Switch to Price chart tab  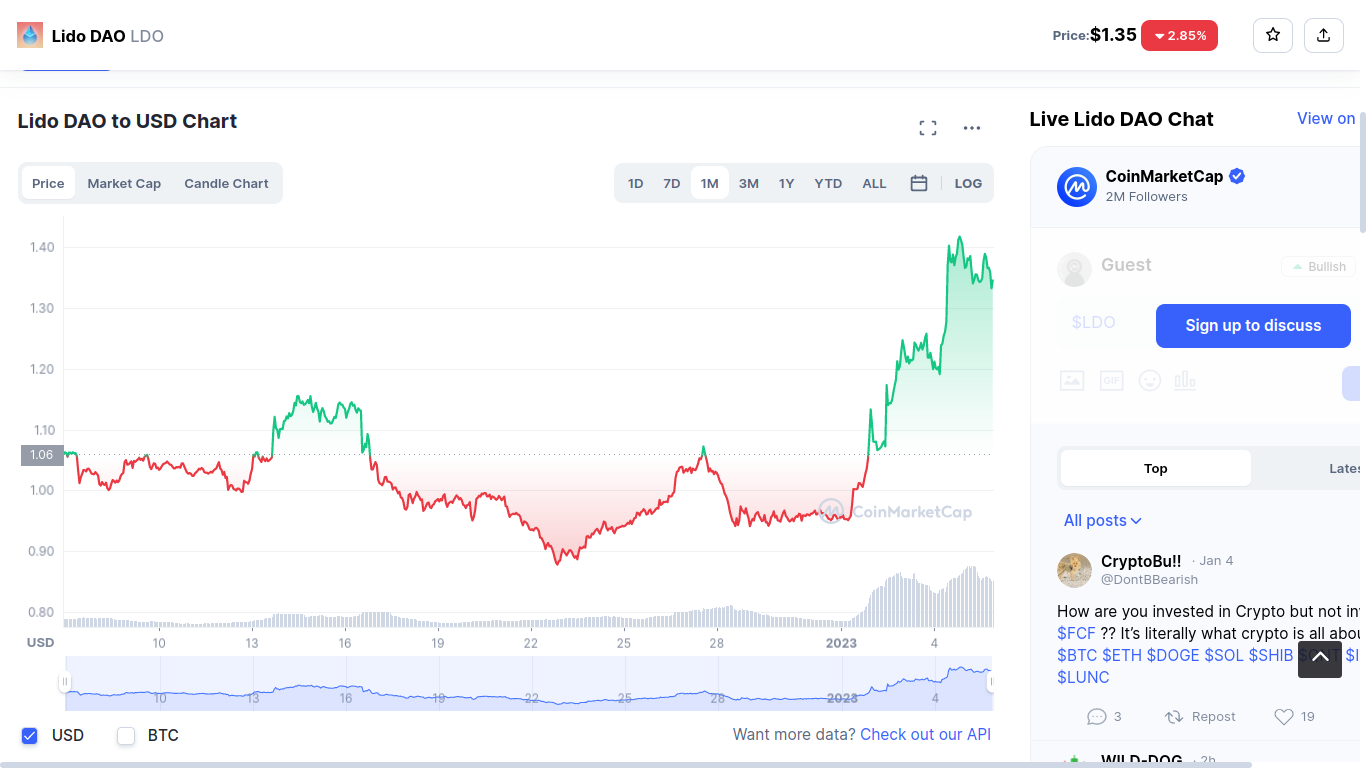pos(48,183)
